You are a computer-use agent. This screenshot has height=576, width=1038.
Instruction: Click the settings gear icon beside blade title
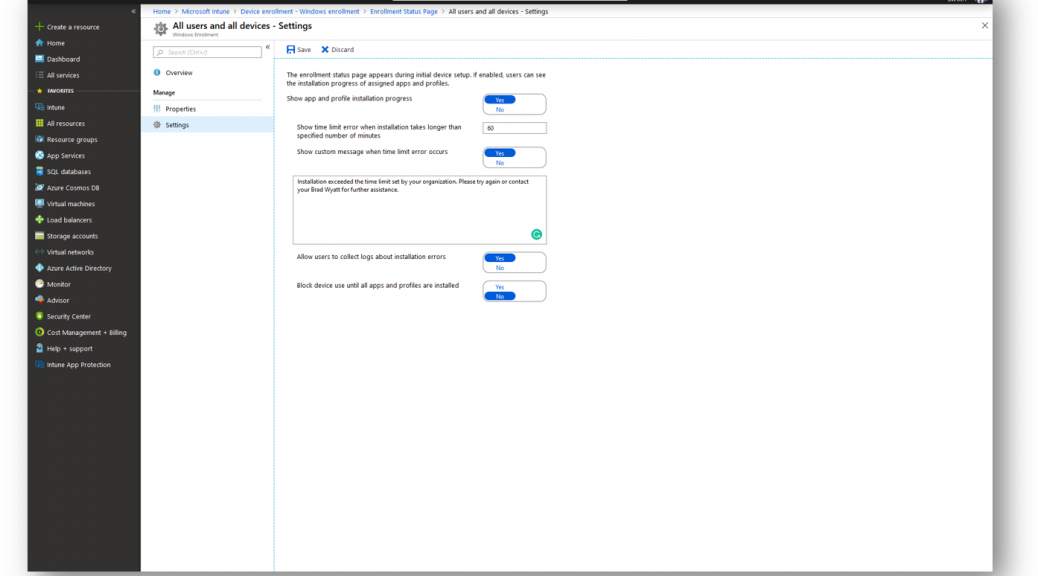click(x=160, y=28)
